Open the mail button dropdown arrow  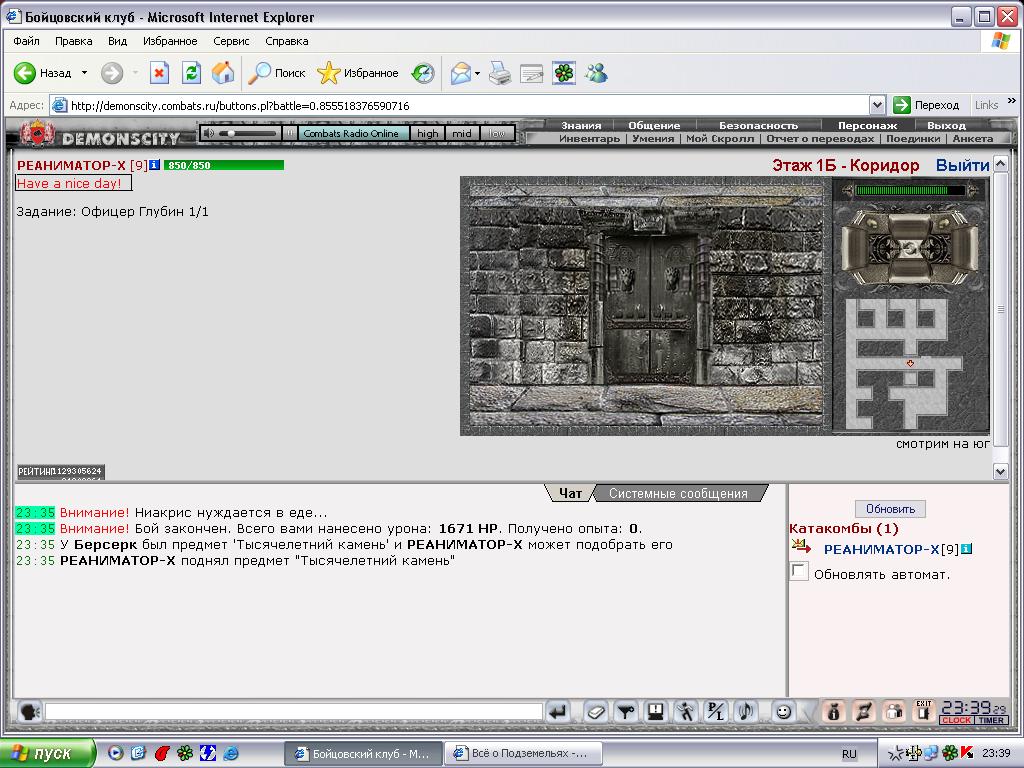[x=477, y=73]
